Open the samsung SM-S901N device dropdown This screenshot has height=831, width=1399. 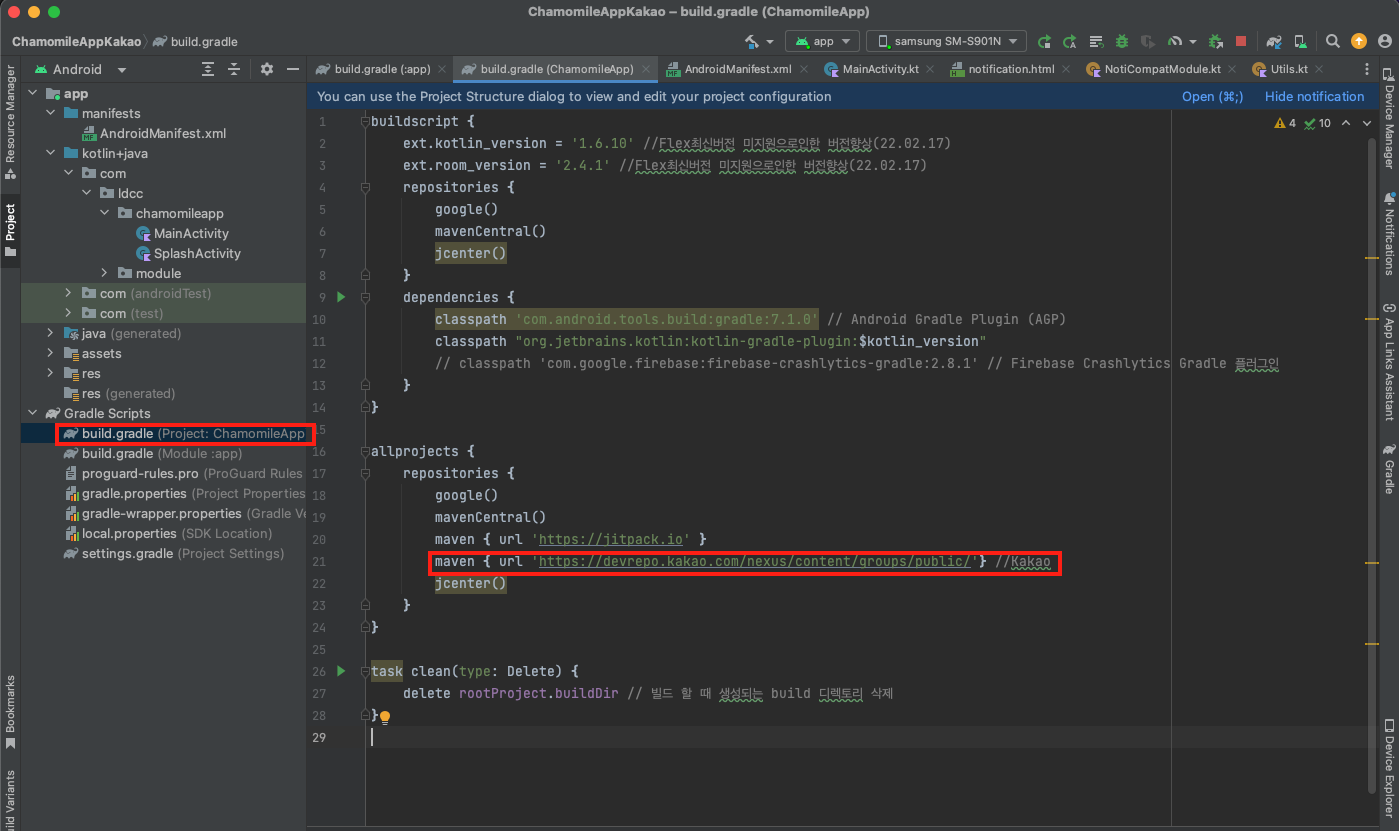[946, 41]
